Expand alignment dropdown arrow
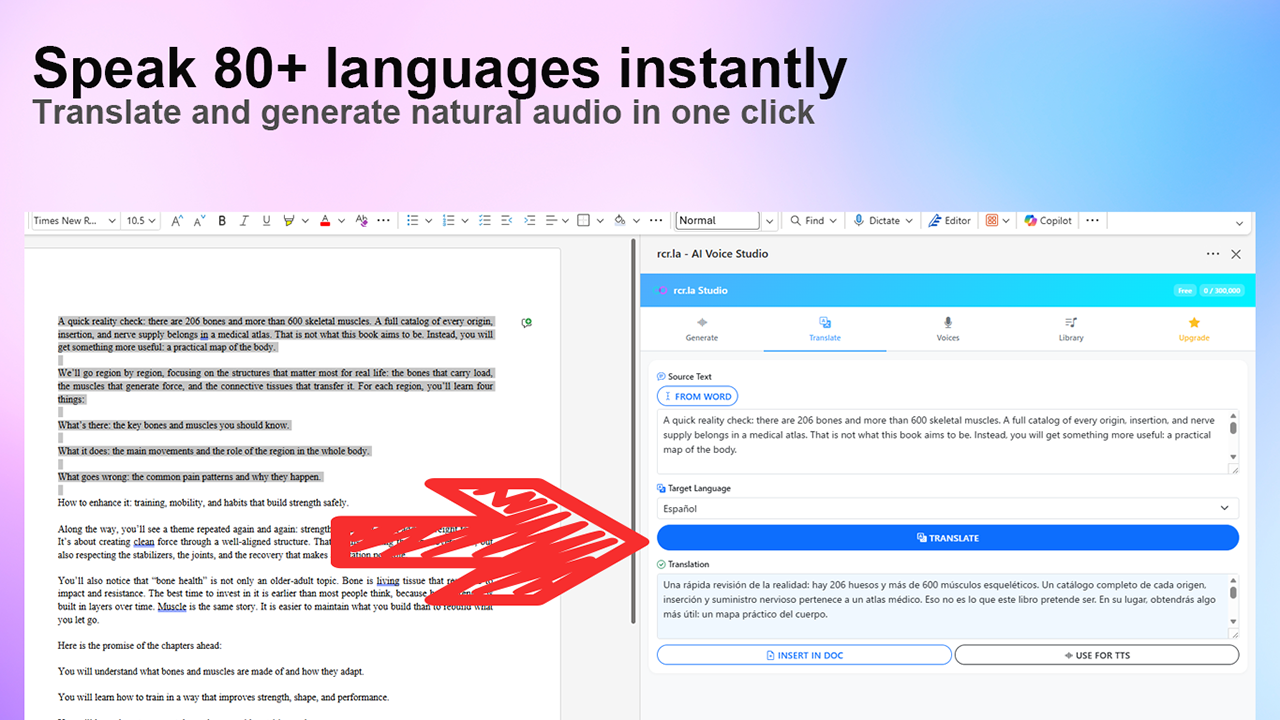Image resolution: width=1280 pixels, height=720 pixels. pos(565,221)
